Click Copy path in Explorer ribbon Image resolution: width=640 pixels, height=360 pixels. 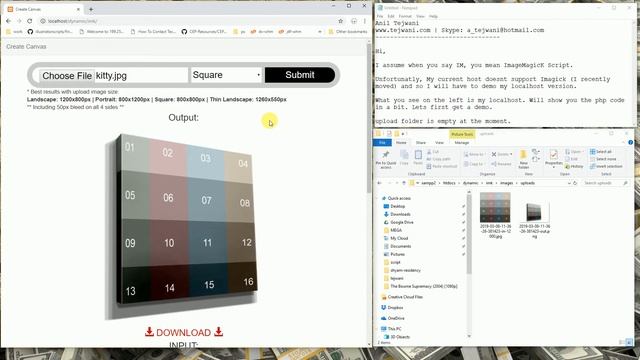coord(438,159)
